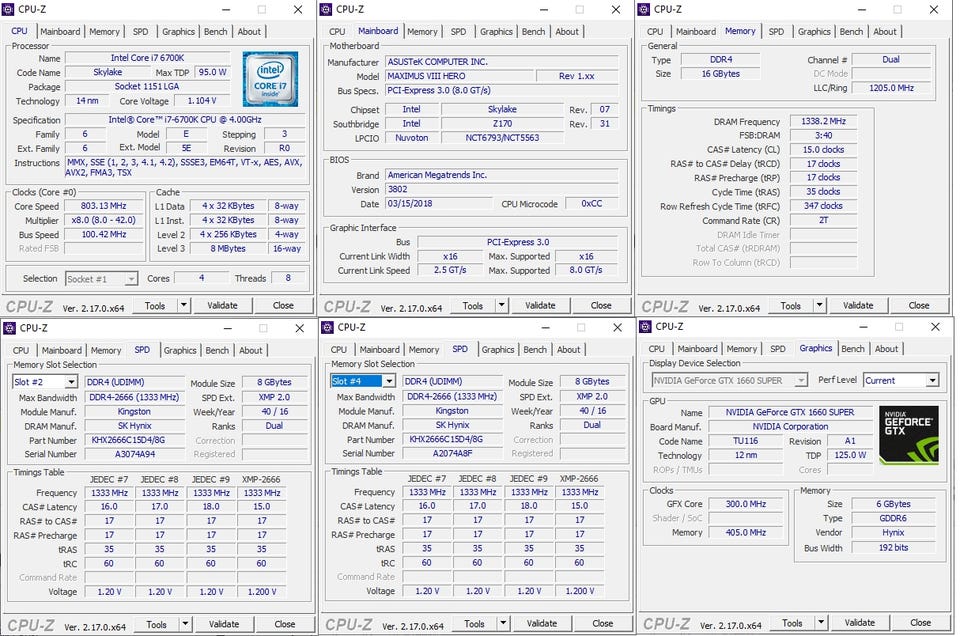Click CPU-Z title icon in Graphics window
The height and width of the screenshot is (636, 960).
pos(645,327)
